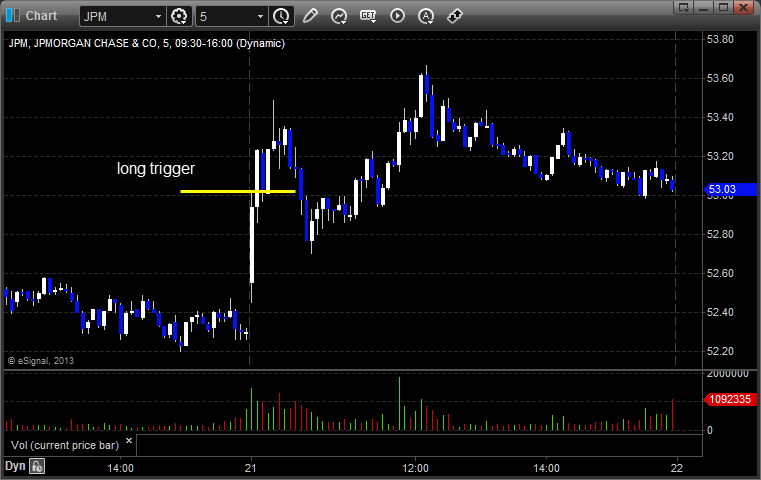Select the yellow long trigger line
The height and width of the screenshot is (480, 761).
point(238,191)
